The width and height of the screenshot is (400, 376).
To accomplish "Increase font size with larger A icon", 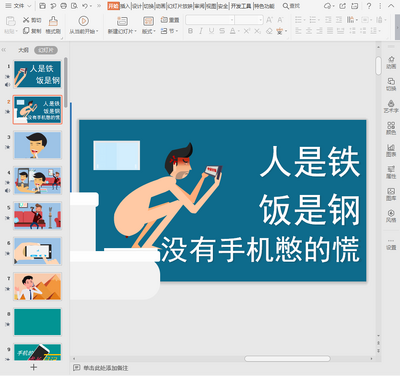I will pos(269,20).
